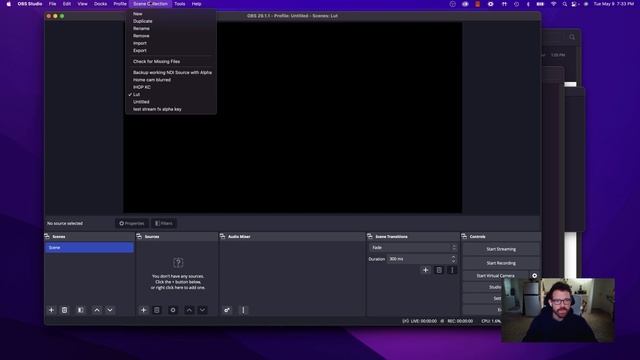The width and height of the screenshot is (640, 360).
Task: Open Control Center in menu bar
Action: pos(575,4)
